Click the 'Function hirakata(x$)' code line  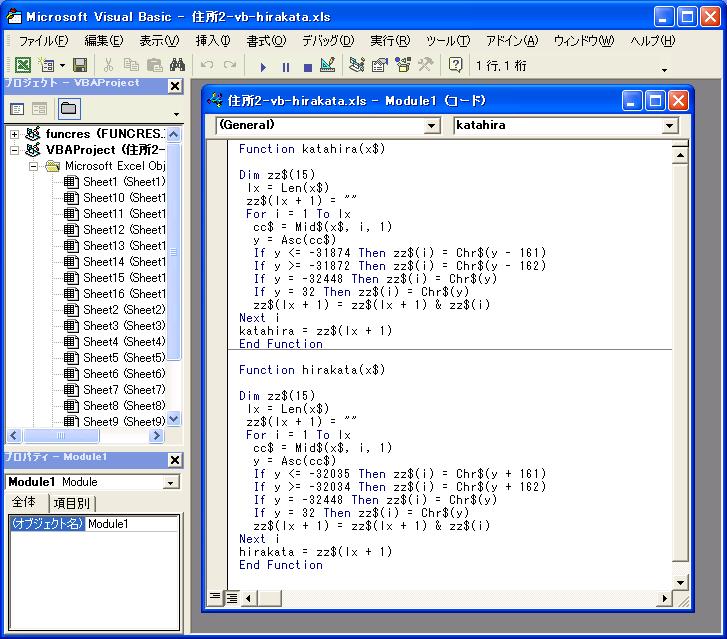[312, 370]
